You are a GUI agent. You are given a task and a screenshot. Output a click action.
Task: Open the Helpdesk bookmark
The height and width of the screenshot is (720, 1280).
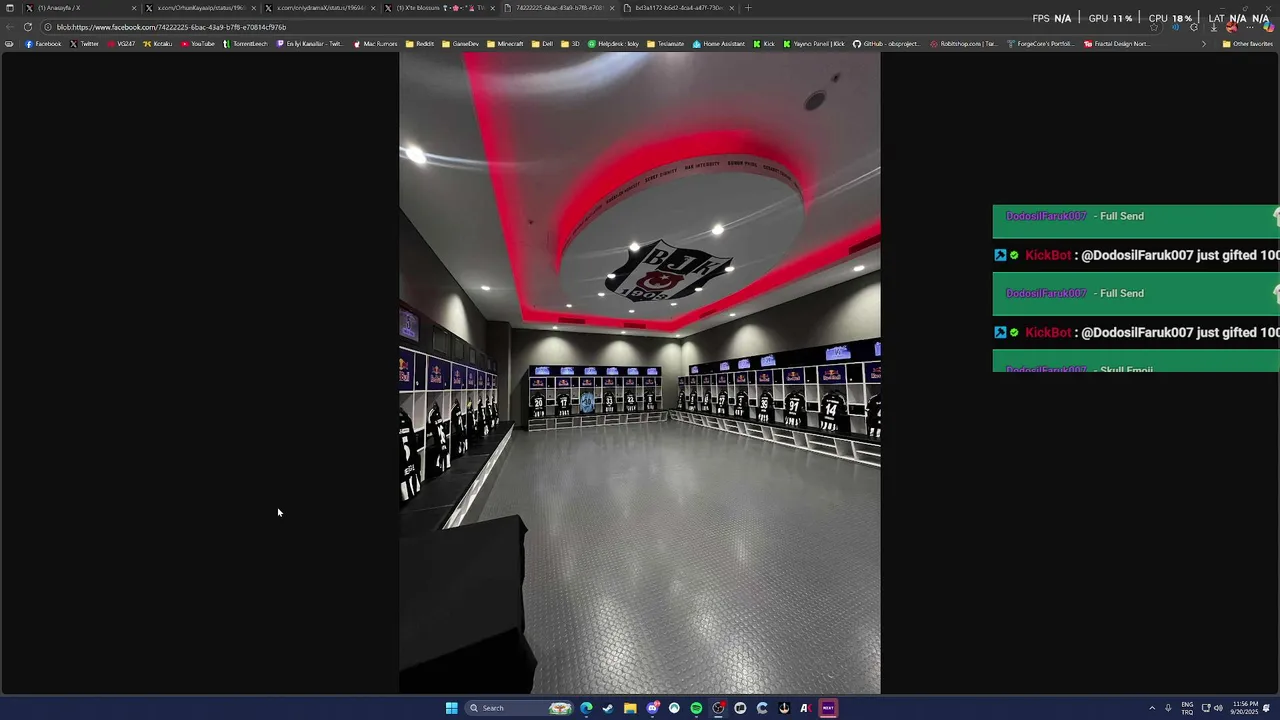point(613,44)
